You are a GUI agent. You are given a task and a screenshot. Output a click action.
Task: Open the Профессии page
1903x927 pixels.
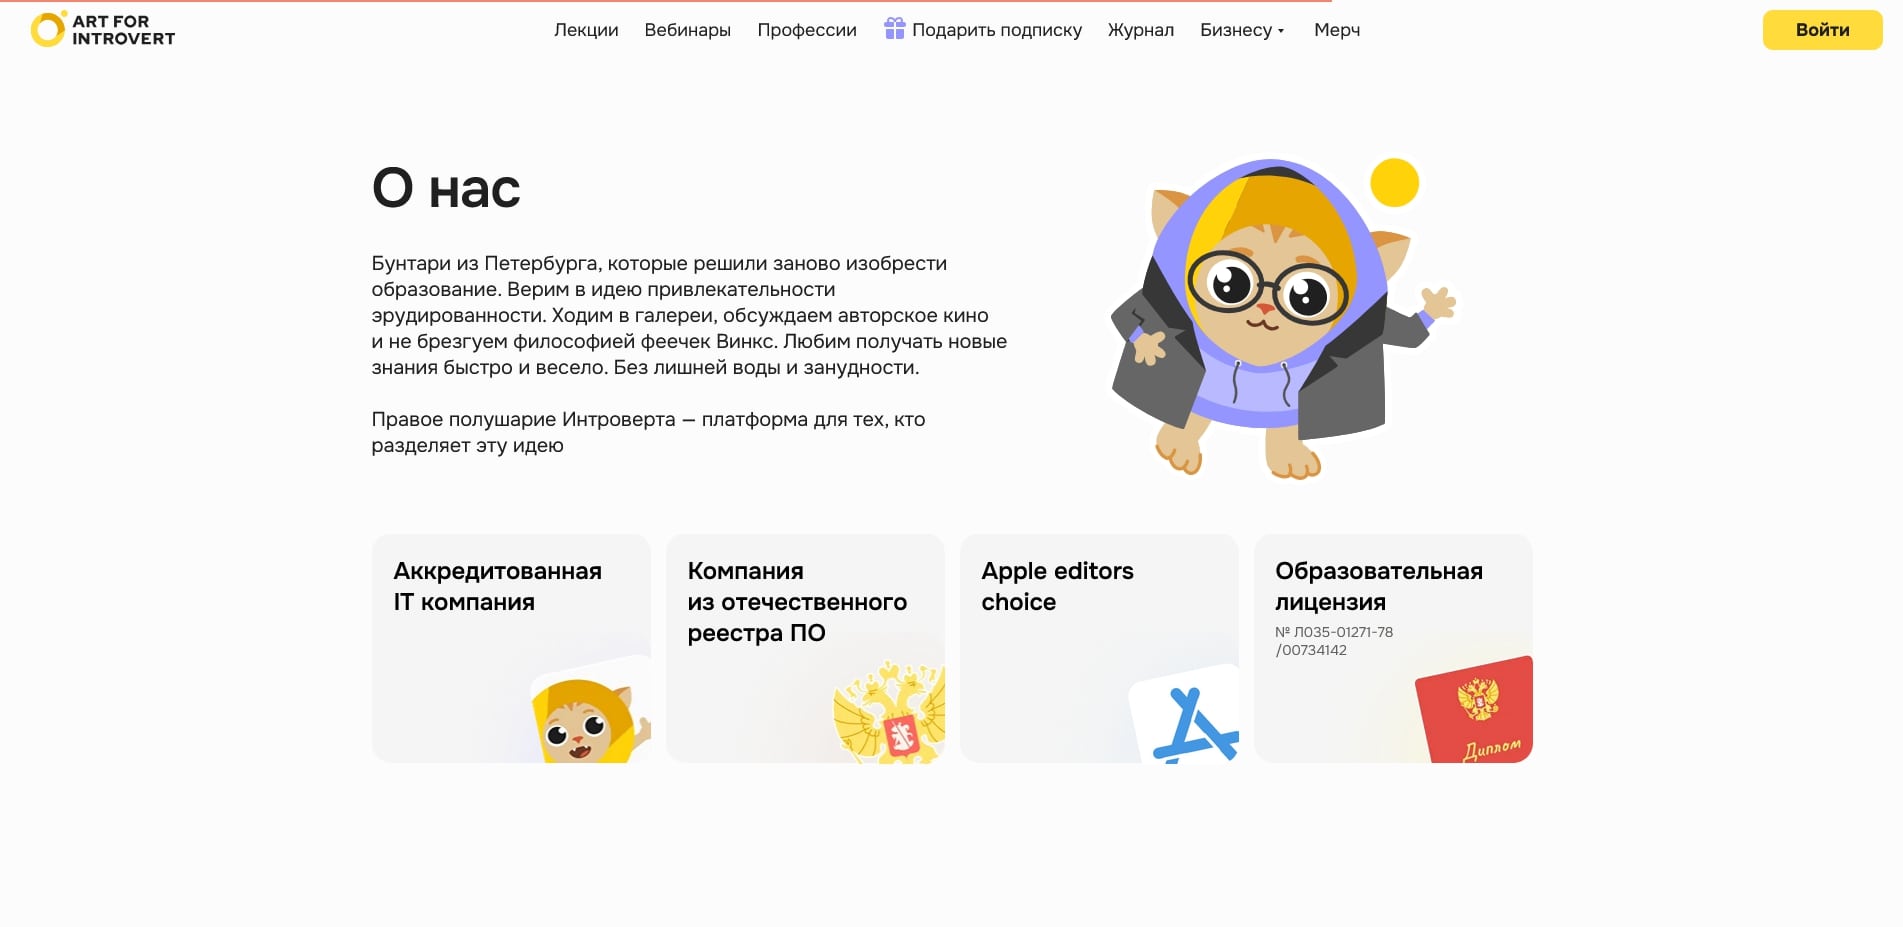click(806, 30)
